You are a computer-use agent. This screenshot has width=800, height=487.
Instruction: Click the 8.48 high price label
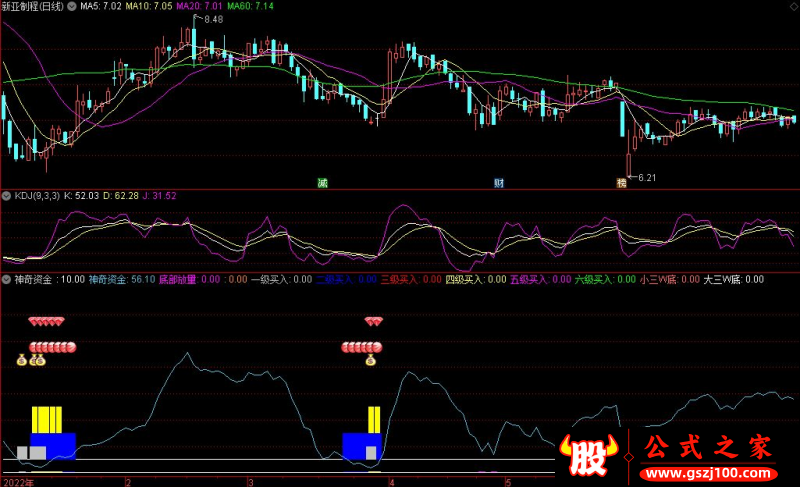point(214,19)
